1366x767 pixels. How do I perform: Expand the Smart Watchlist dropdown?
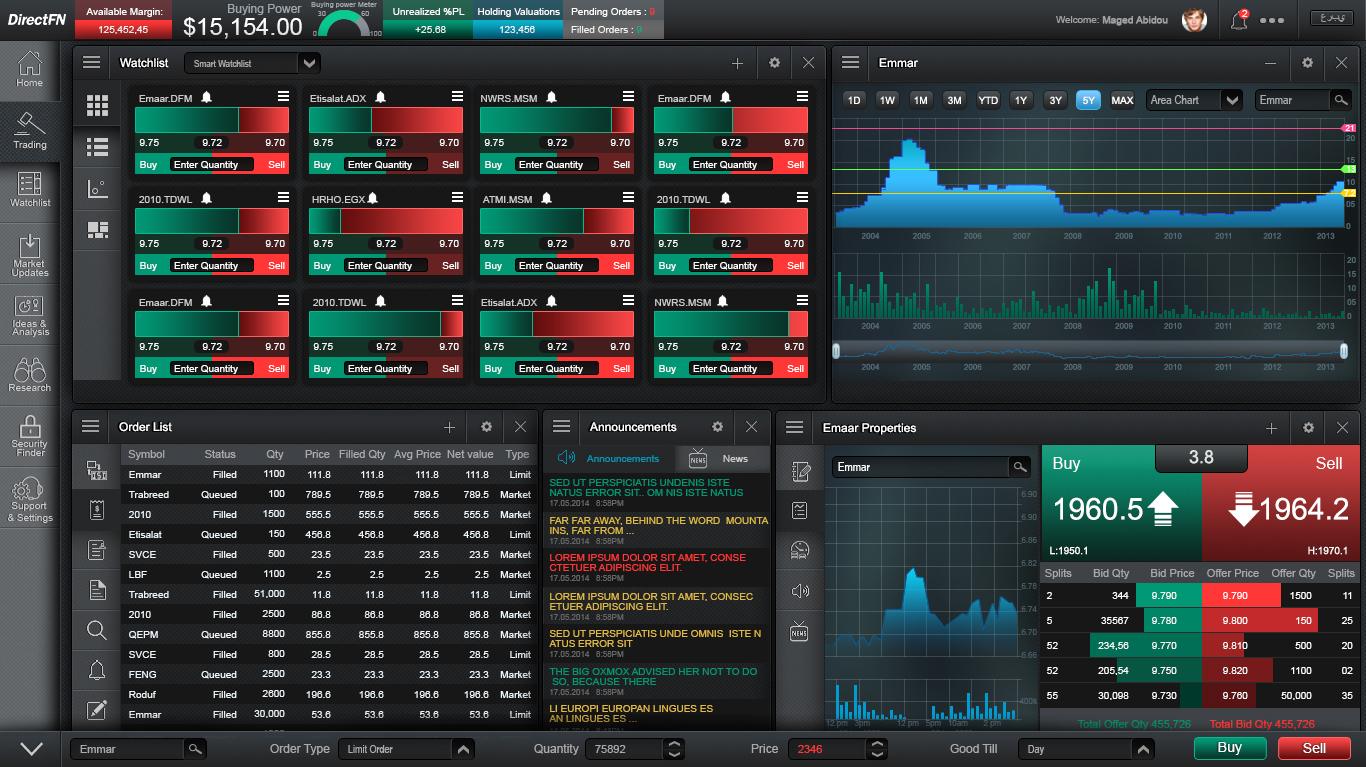pos(309,63)
